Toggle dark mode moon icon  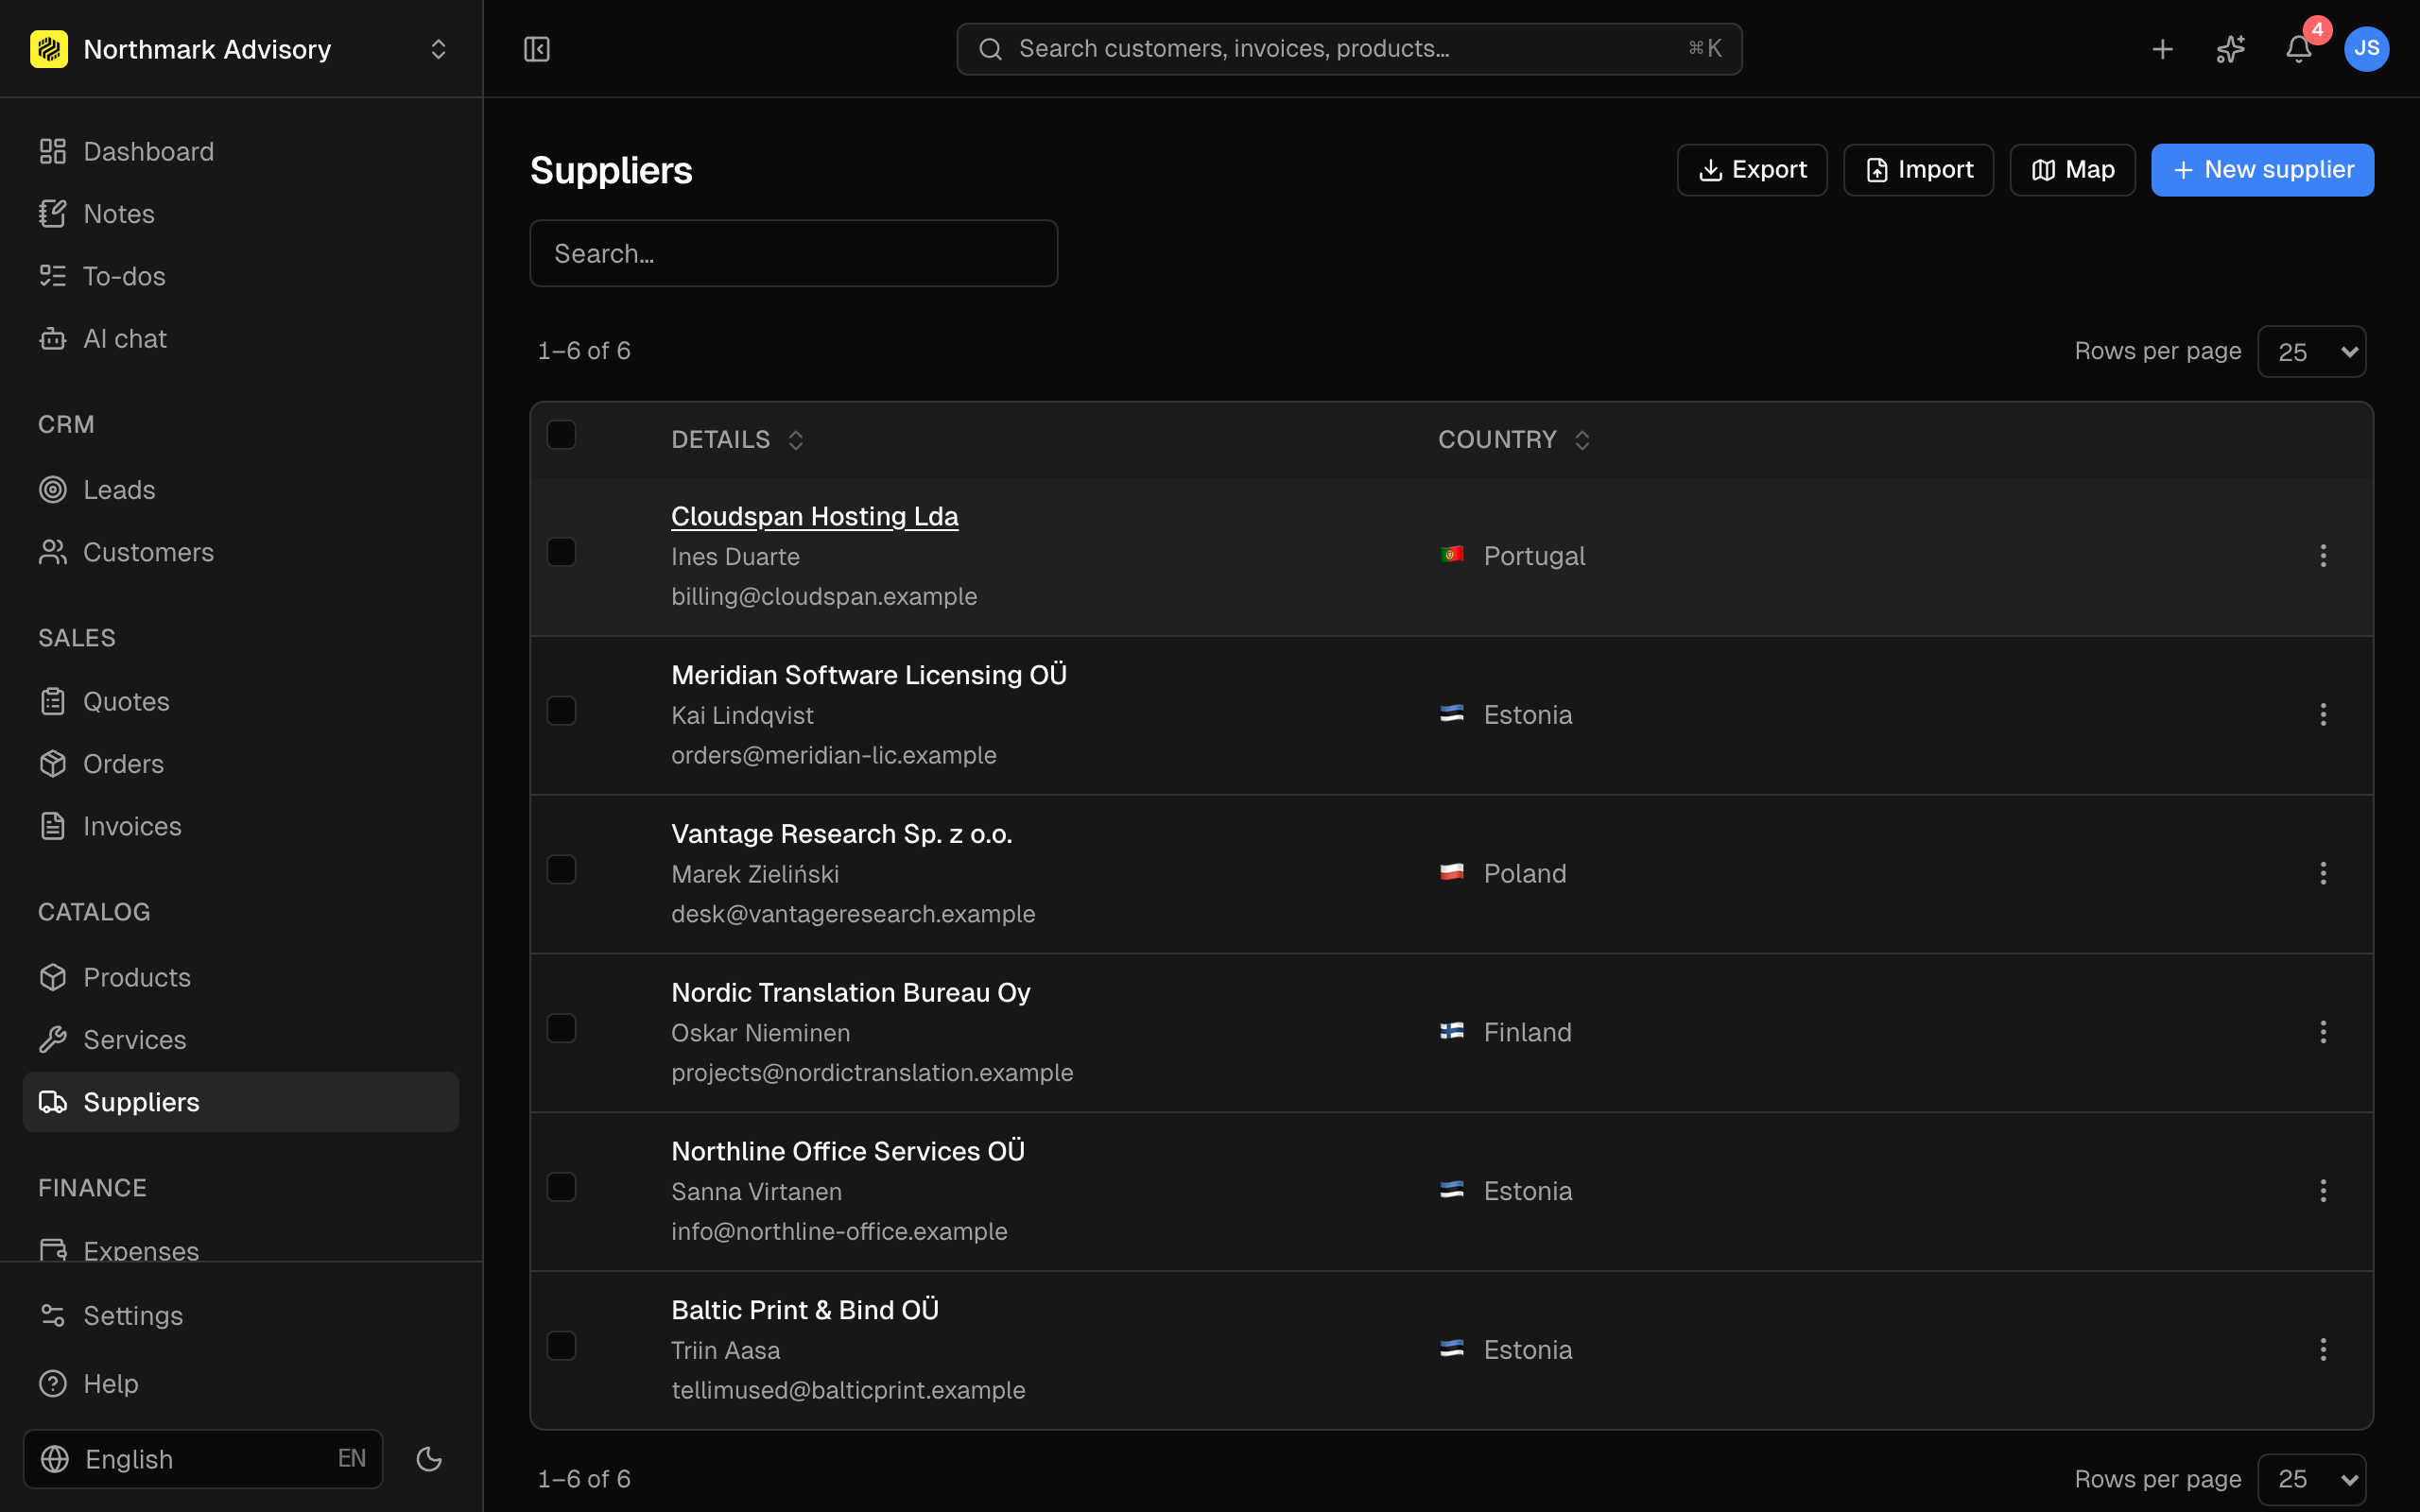click(x=429, y=1459)
